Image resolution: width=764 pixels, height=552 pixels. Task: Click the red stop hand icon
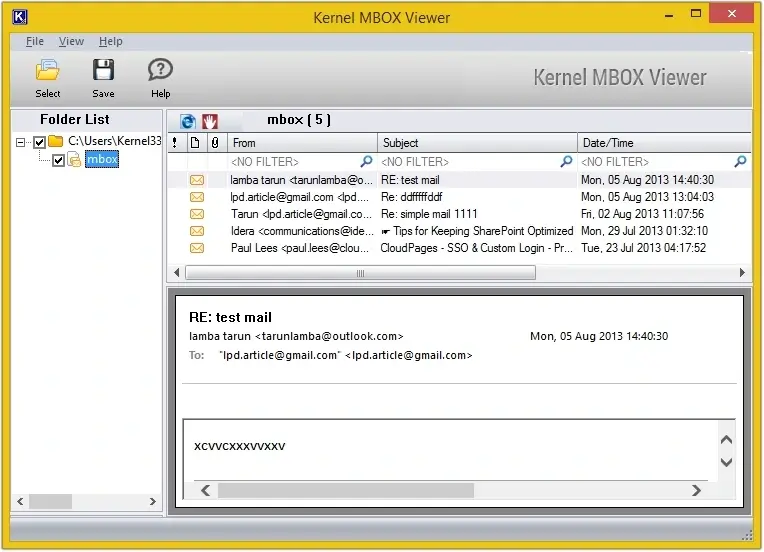(210, 121)
